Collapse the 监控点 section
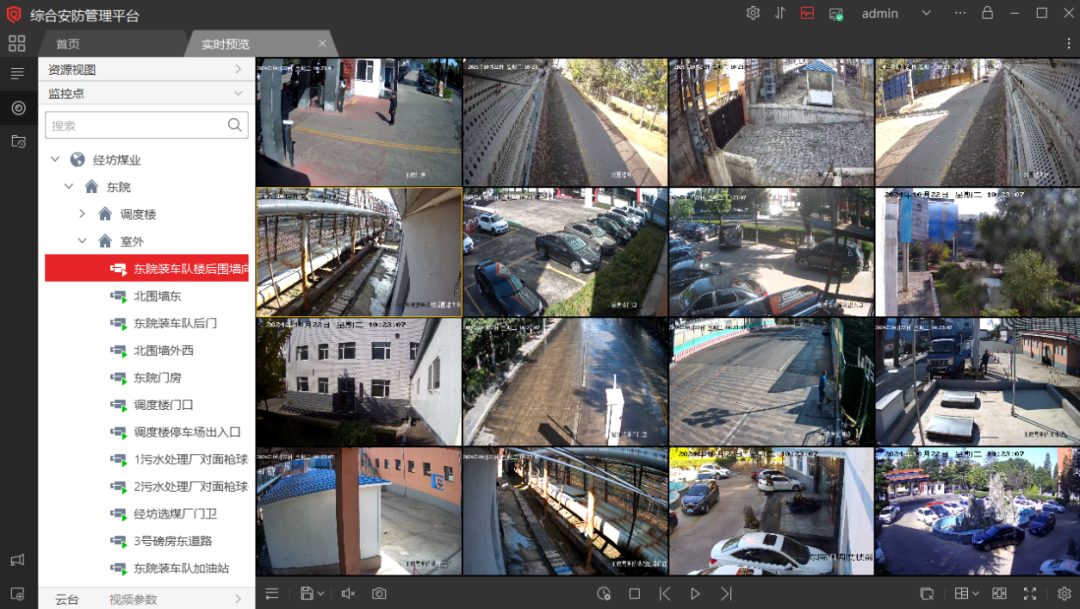This screenshot has height=609, width=1080. tap(238, 93)
